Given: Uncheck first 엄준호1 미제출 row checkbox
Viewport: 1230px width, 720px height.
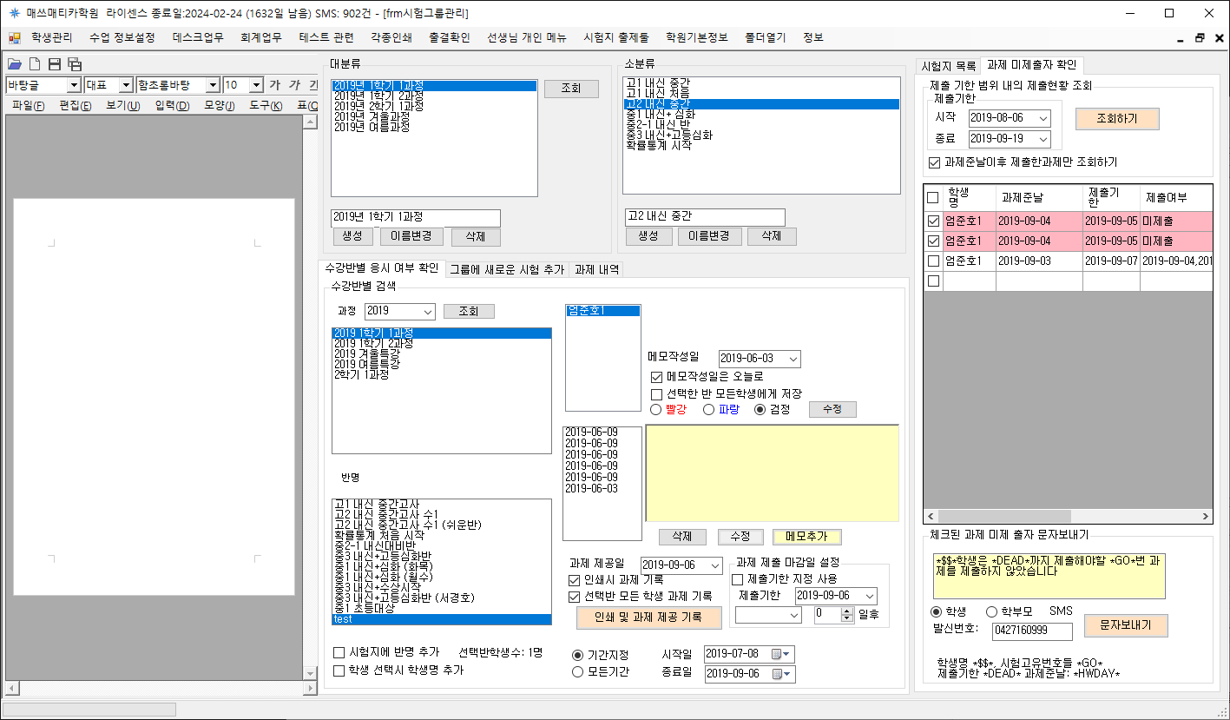Looking at the screenshot, I should [933, 222].
